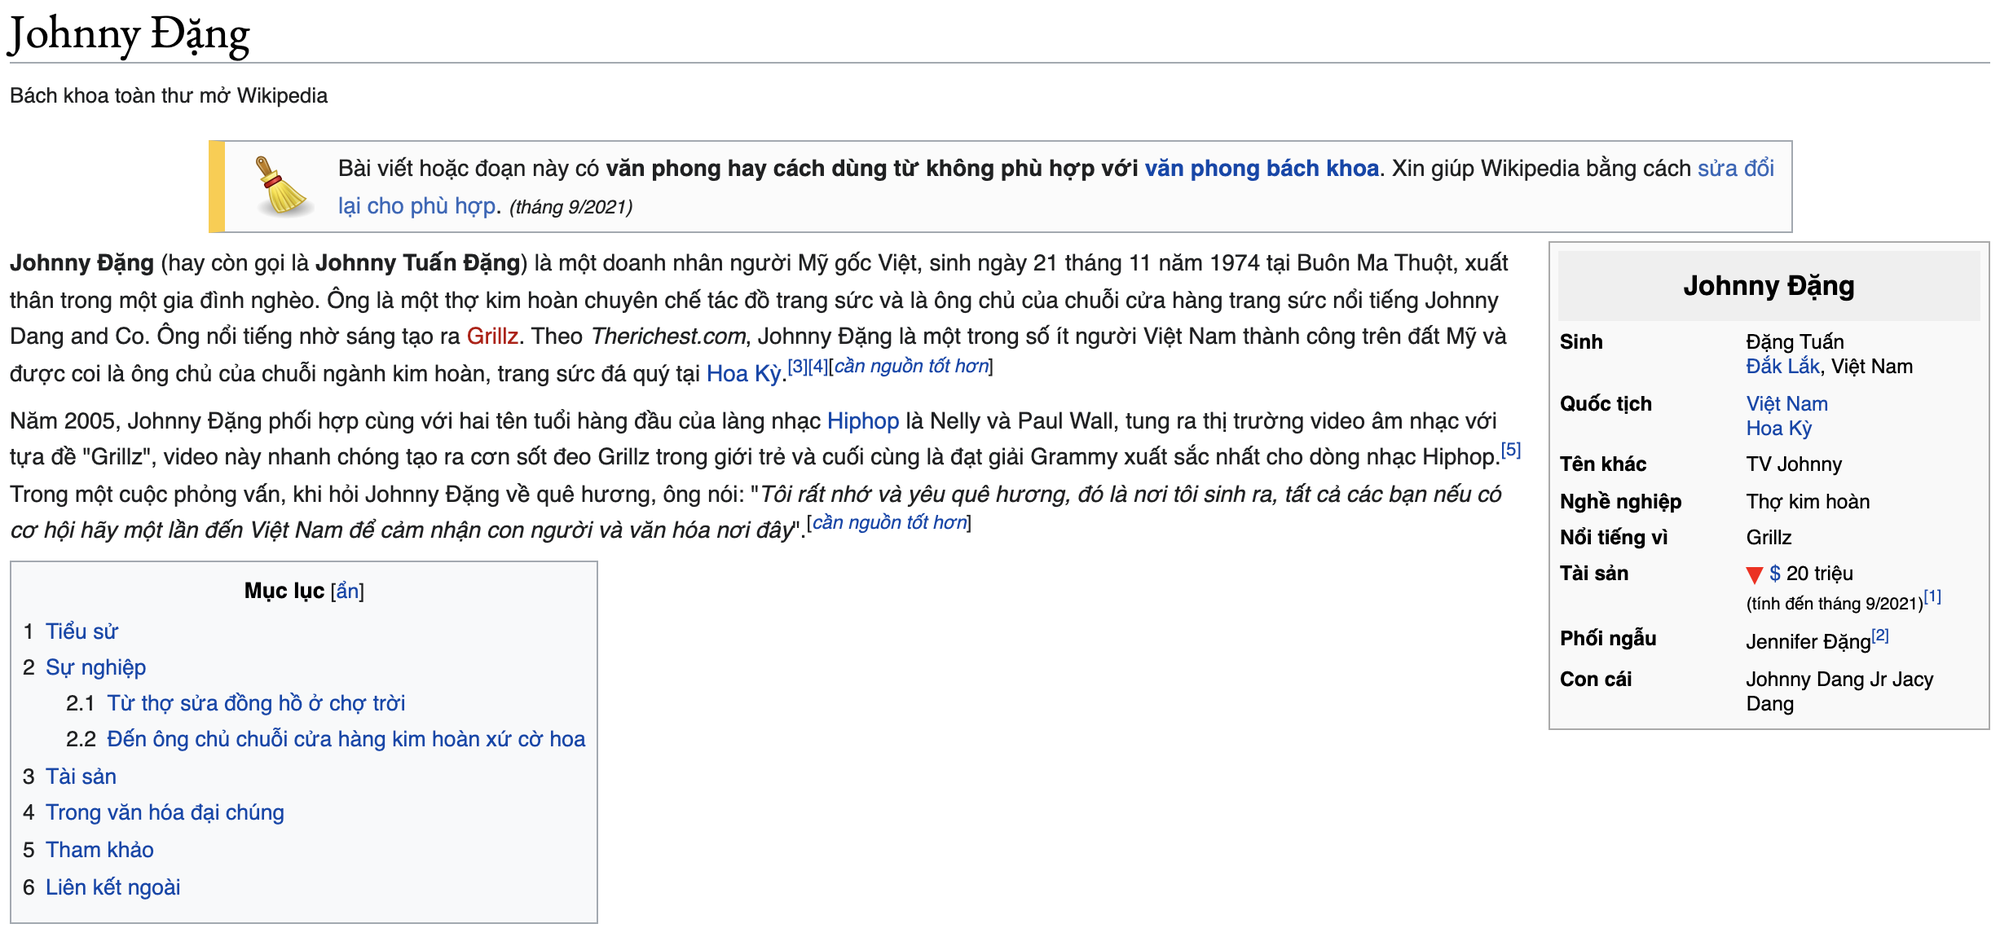This screenshot has height=937, width=2000.
Task: Open footnote 2 beside Jennifer Đặng
Action: tap(1880, 635)
